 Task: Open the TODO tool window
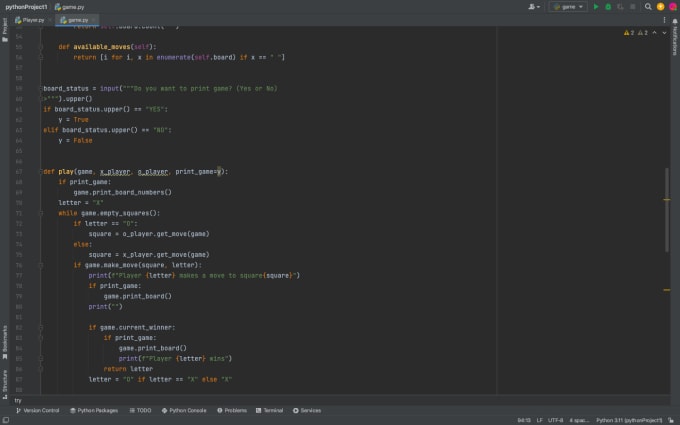pyautogui.click(x=140, y=410)
